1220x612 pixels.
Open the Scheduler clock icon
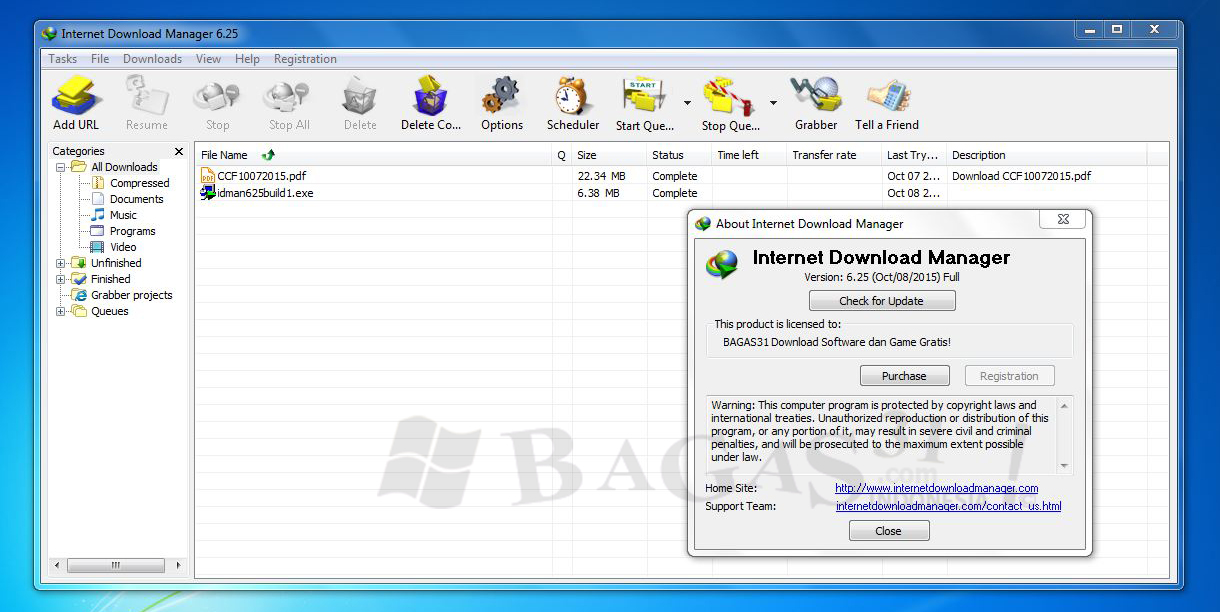pos(572,96)
